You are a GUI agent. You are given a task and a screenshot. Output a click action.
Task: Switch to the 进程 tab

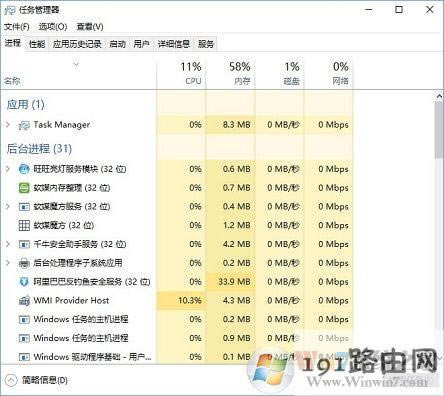tap(13, 43)
